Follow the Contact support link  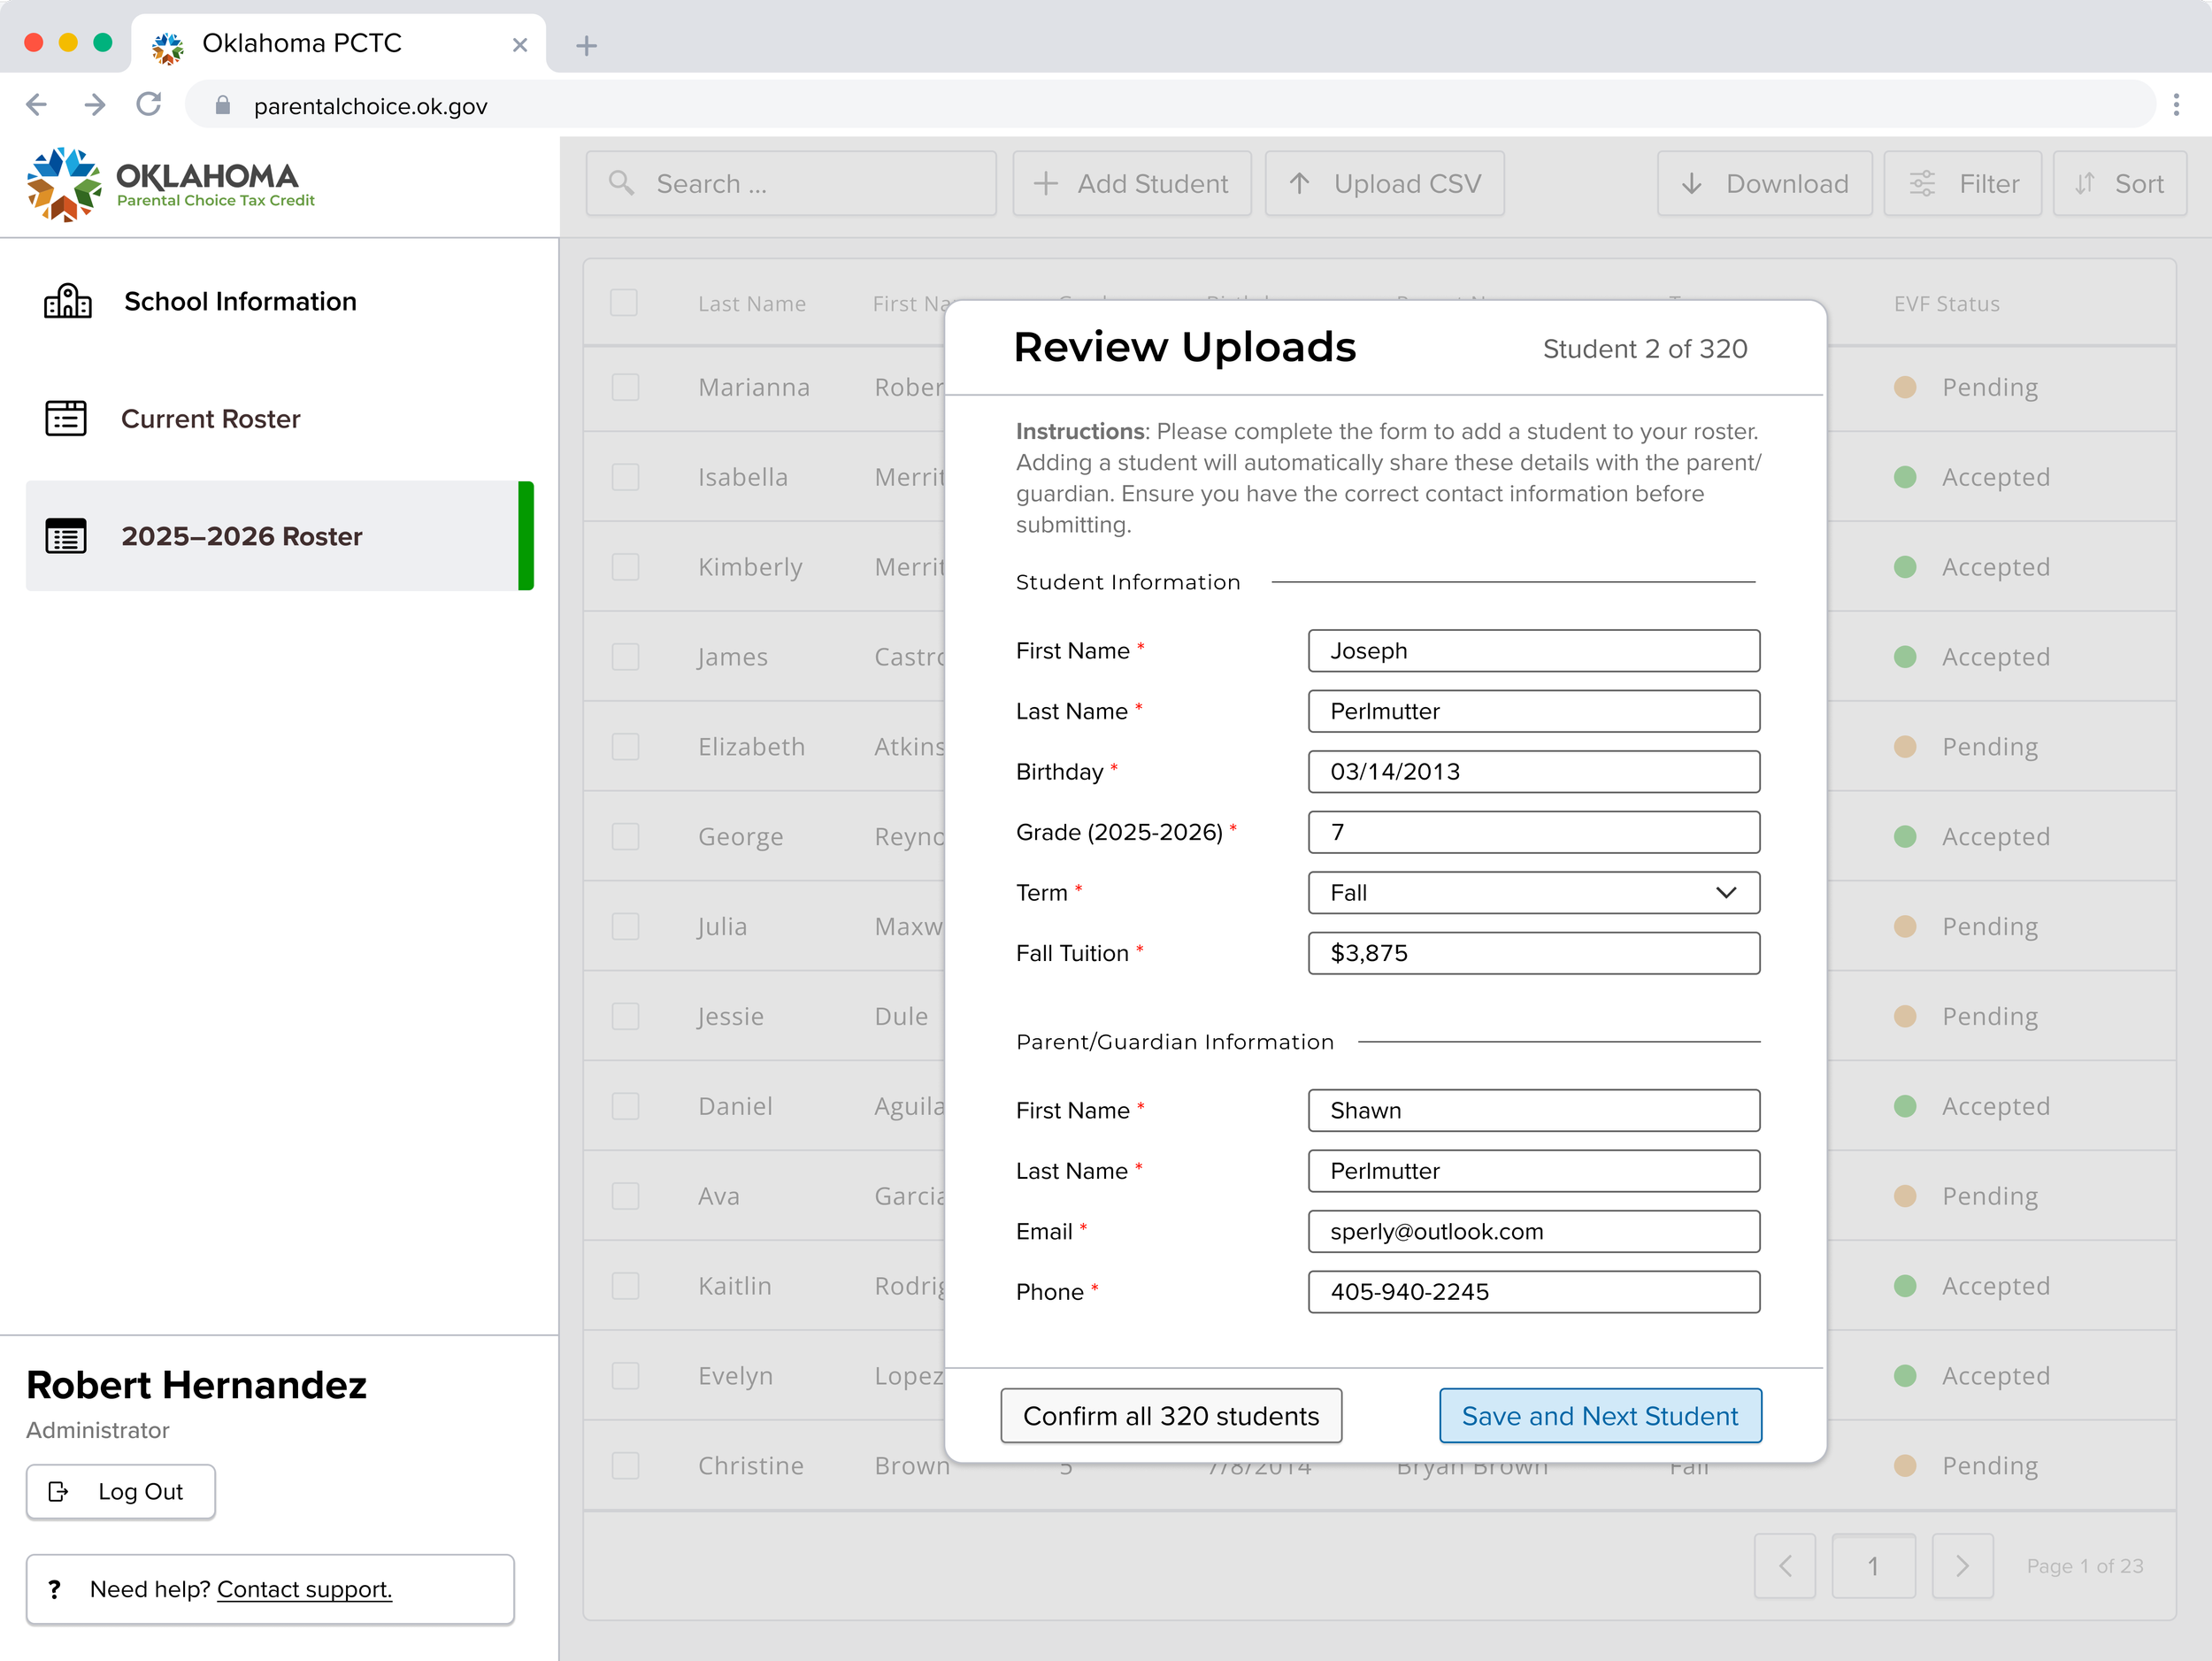[304, 1589]
